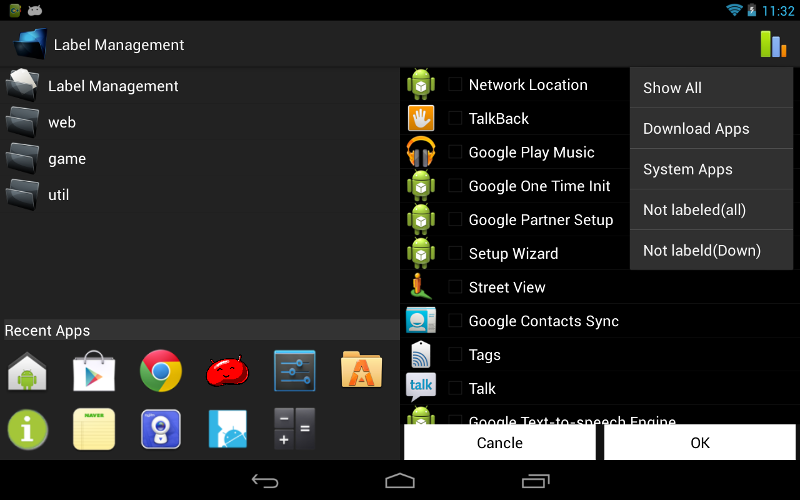Tap the battery charging status icon

point(752,10)
